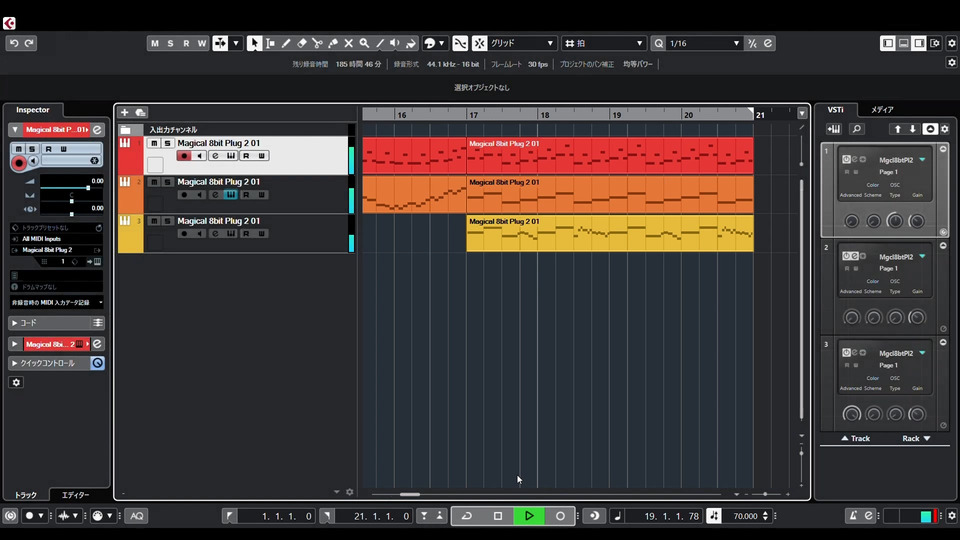Switch to the VSTi tab
This screenshot has width=960, height=540.
(835, 110)
